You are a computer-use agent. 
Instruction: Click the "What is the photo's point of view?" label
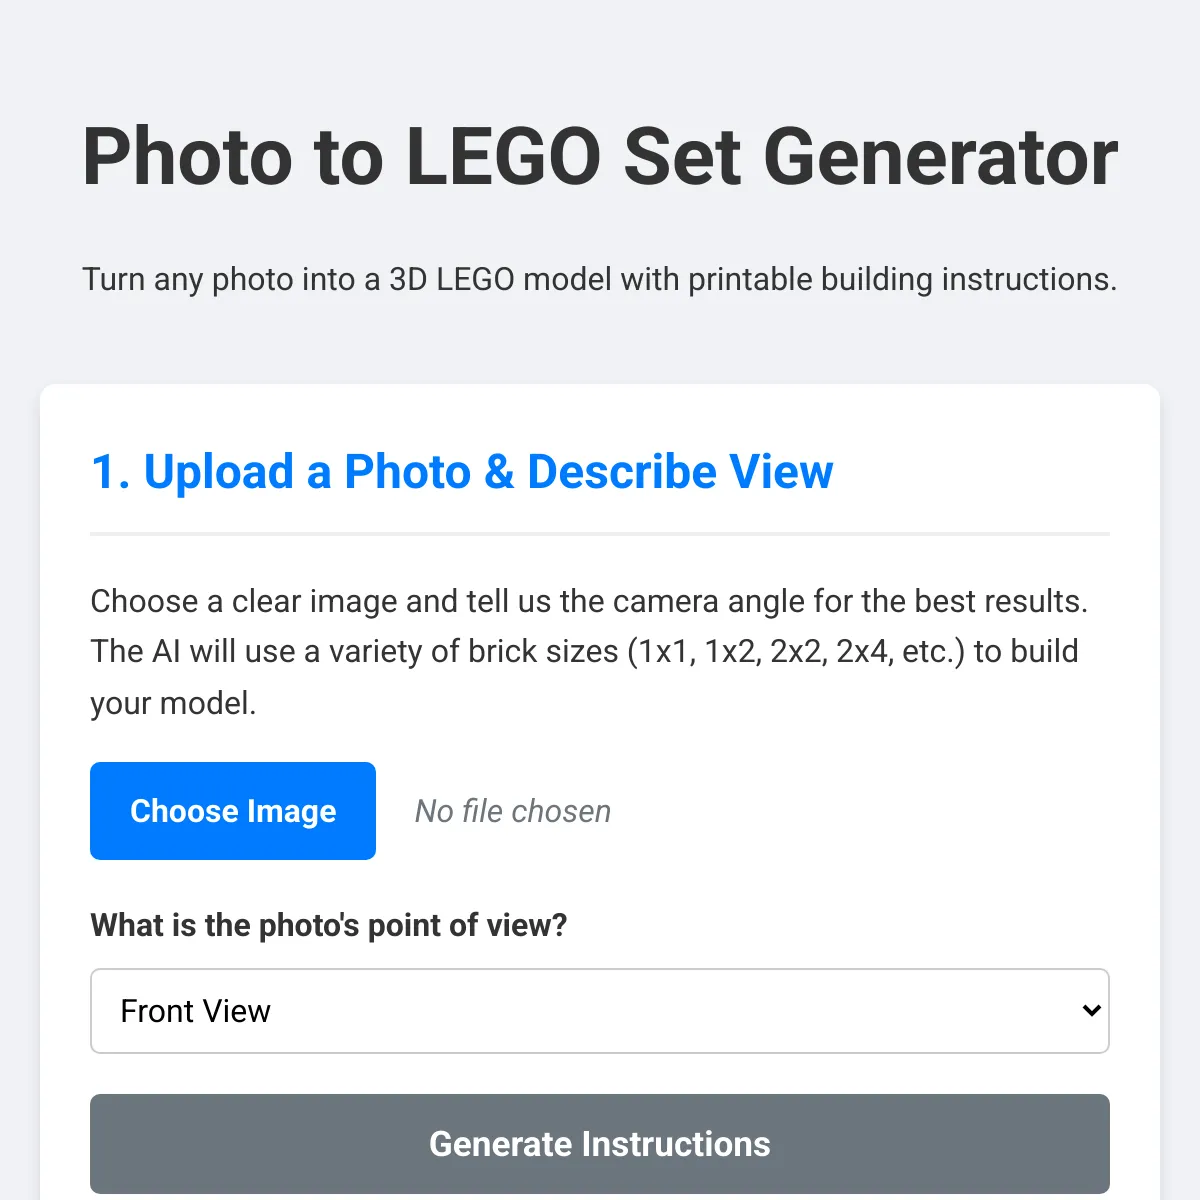(x=329, y=925)
